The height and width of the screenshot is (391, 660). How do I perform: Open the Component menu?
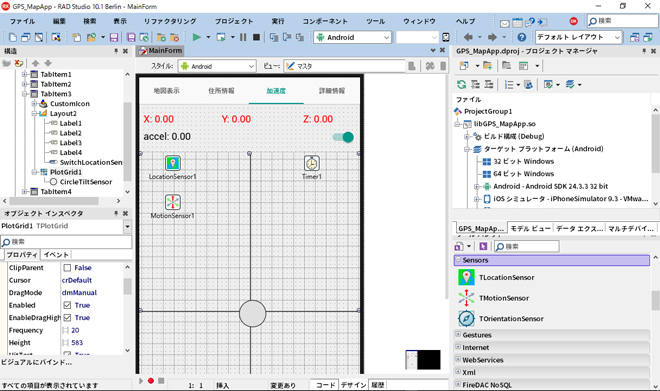pos(325,21)
